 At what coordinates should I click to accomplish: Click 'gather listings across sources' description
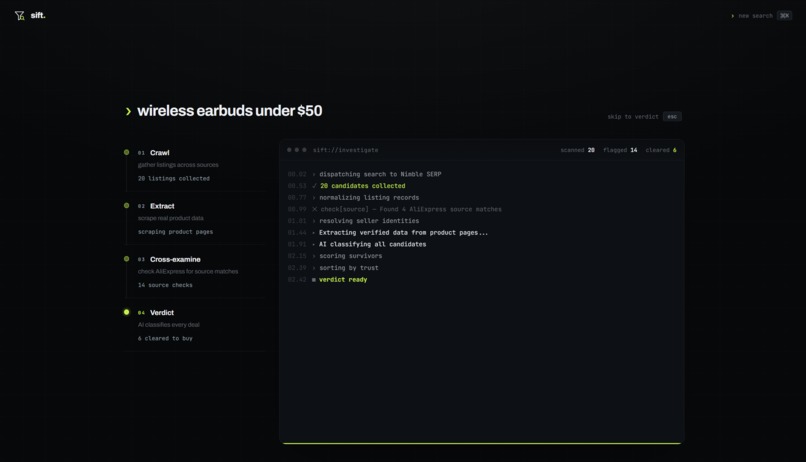(178, 165)
